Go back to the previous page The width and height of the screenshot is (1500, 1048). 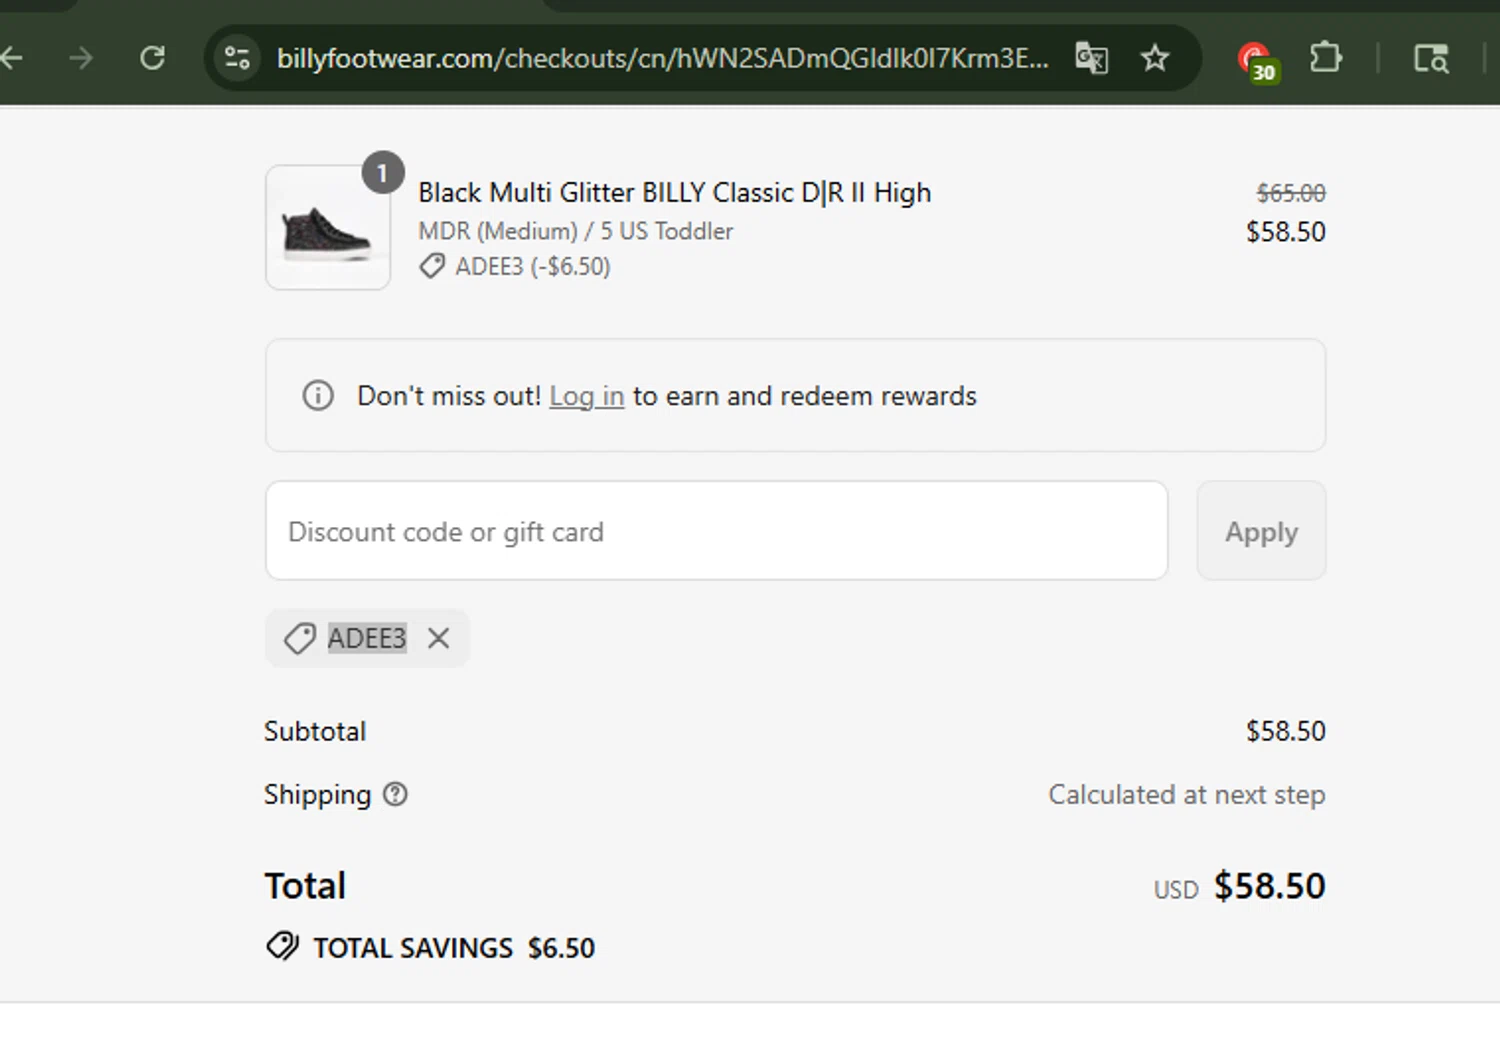pos(10,58)
